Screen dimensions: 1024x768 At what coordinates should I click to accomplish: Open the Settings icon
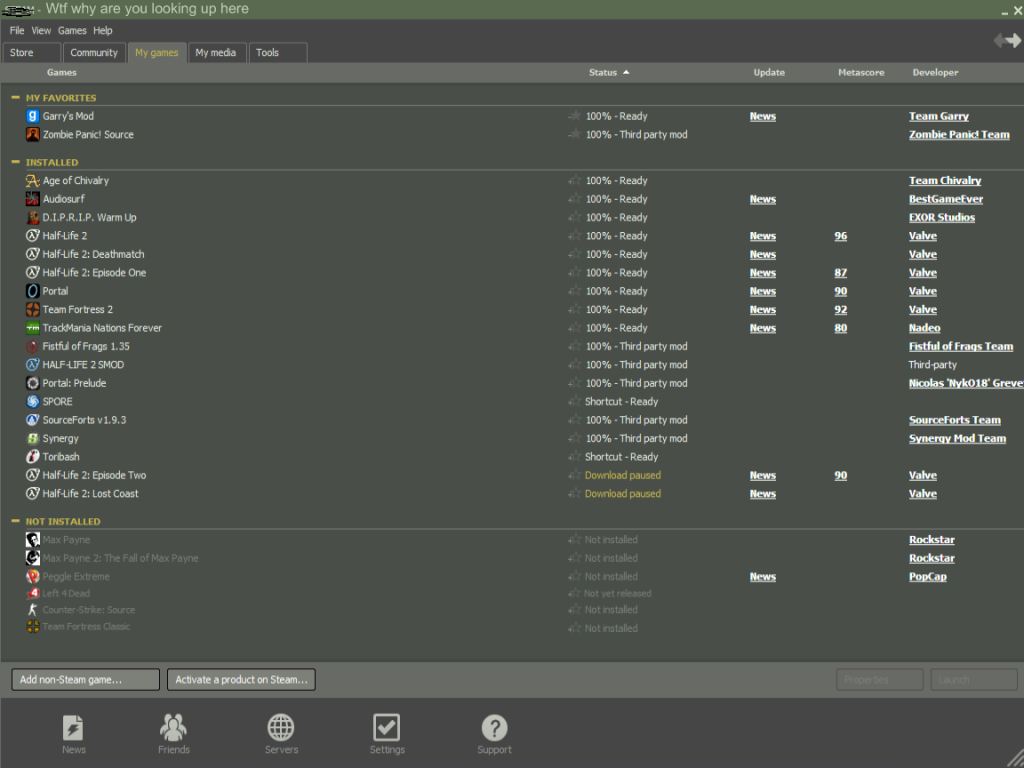click(x=387, y=728)
